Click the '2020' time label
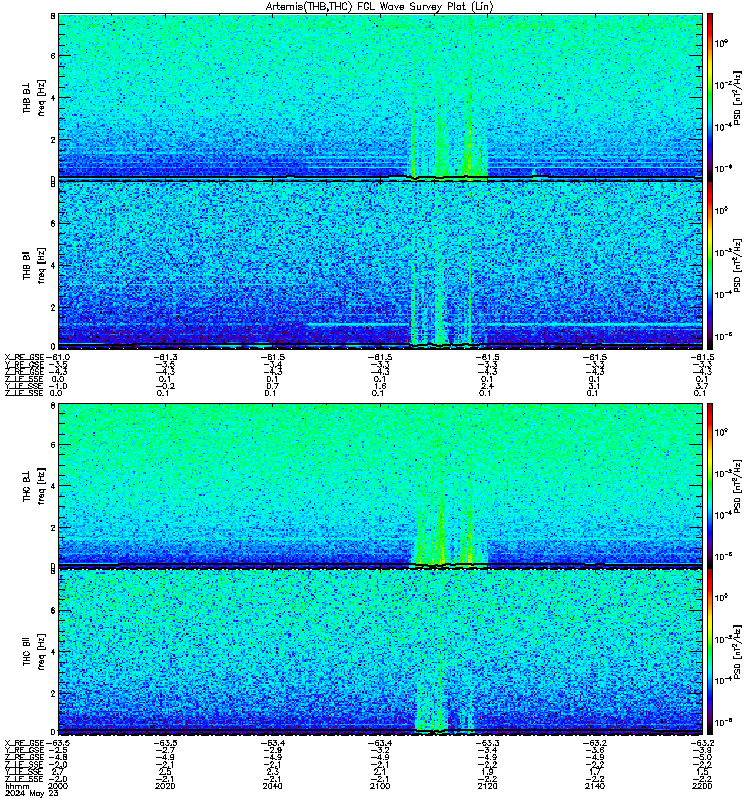The image size is (750, 800). 165,786
